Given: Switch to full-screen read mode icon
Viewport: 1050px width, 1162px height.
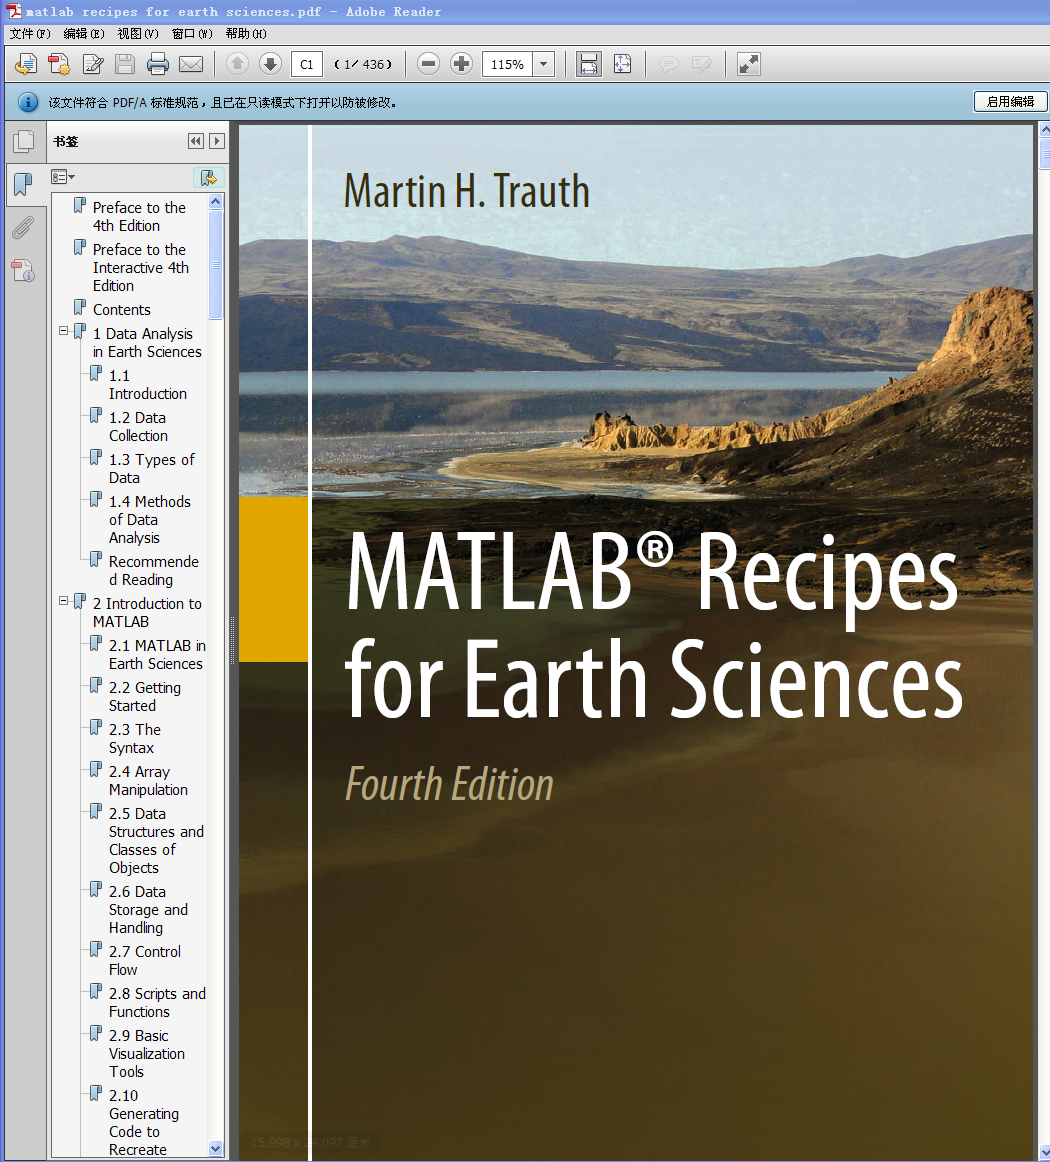Looking at the screenshot, I should [x=748, y=65].
